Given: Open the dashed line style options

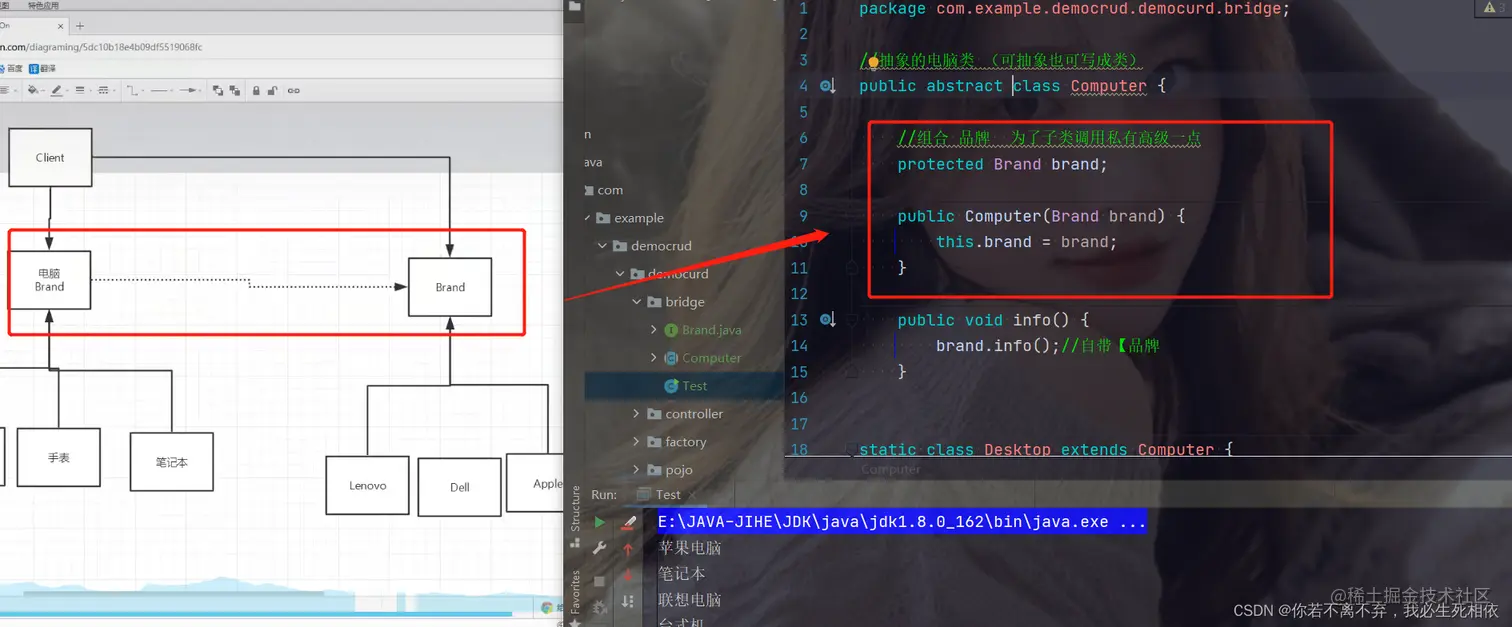Looking at the screenshot, I should (x=103, y=90).
